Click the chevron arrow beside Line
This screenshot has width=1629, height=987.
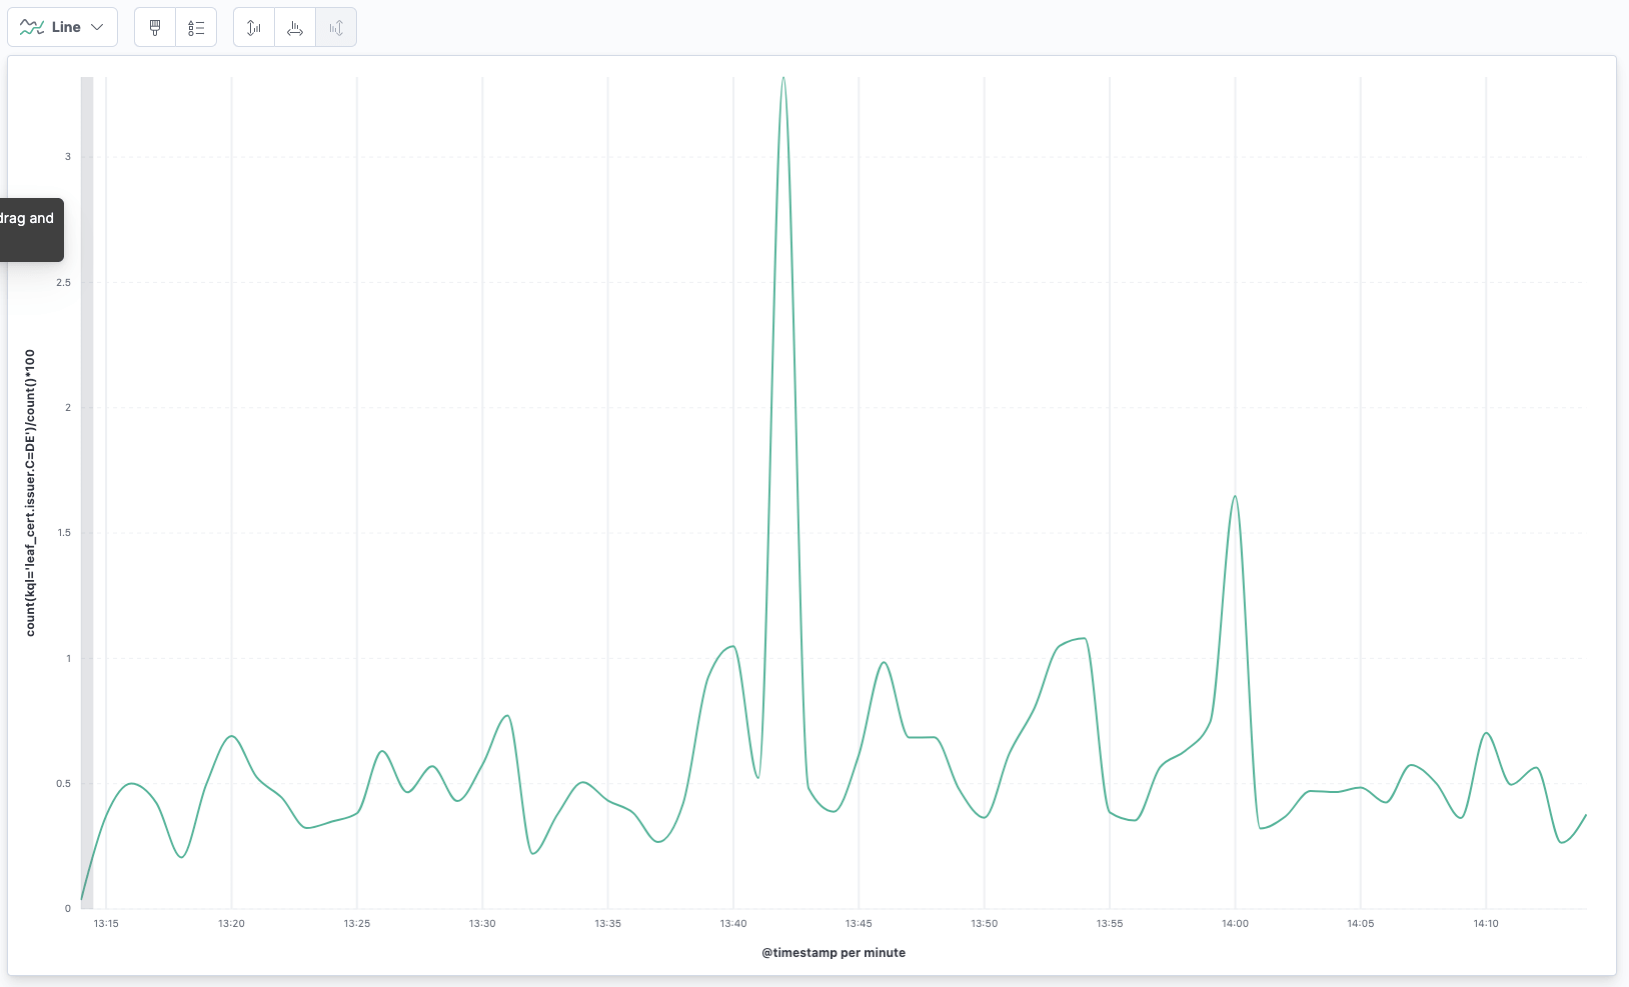97,27
